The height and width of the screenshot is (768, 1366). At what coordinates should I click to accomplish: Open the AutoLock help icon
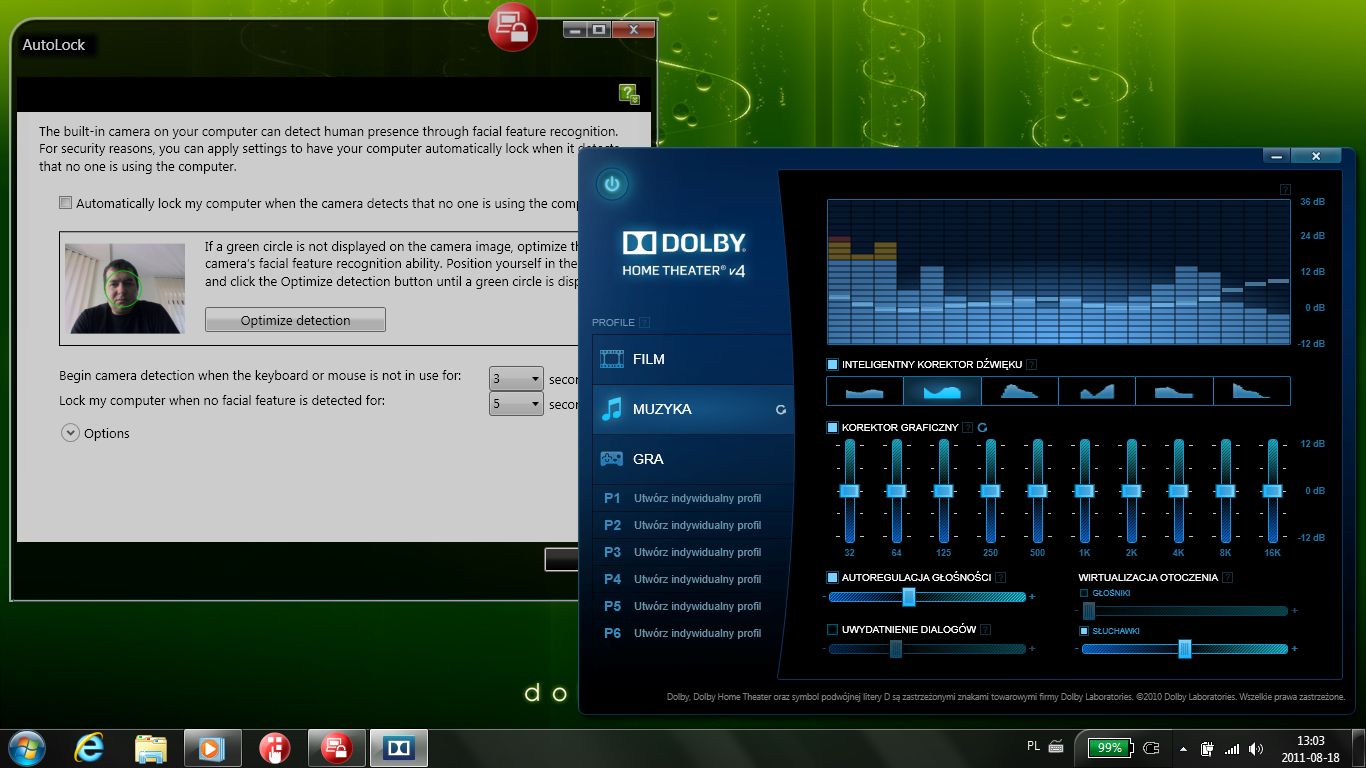tap(629, 94)
